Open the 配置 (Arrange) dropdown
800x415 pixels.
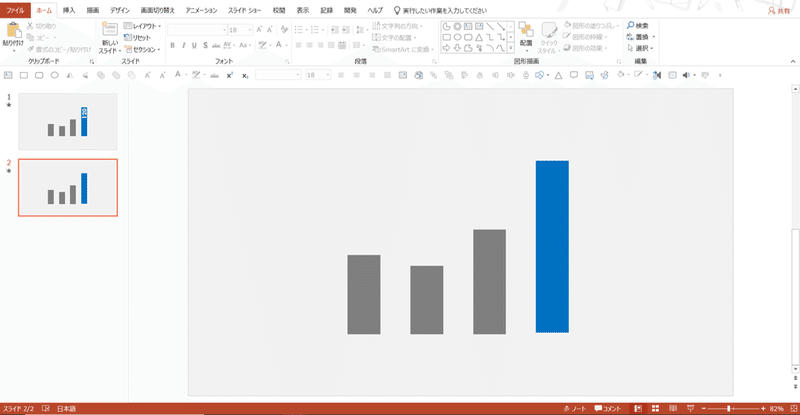(526, 37)
